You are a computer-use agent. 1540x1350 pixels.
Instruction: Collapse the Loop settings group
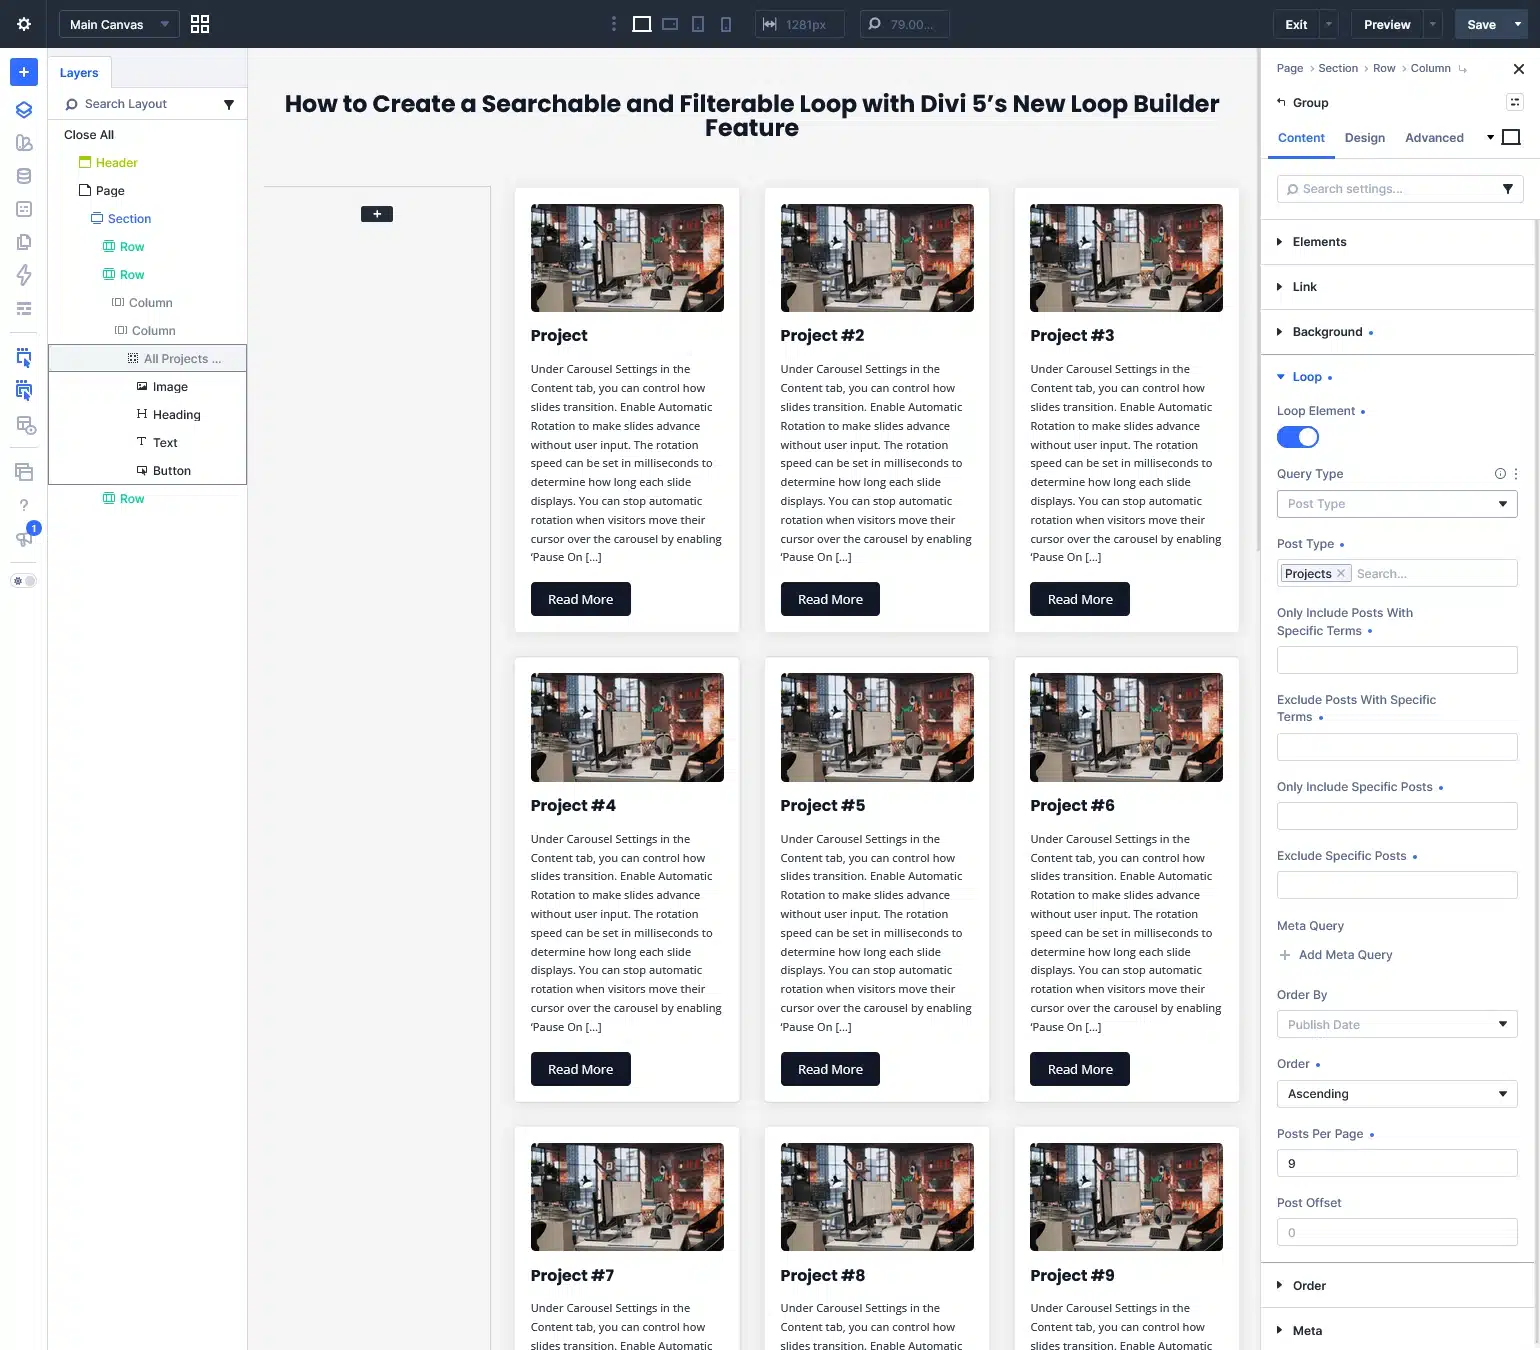(x=1397, y=377)
